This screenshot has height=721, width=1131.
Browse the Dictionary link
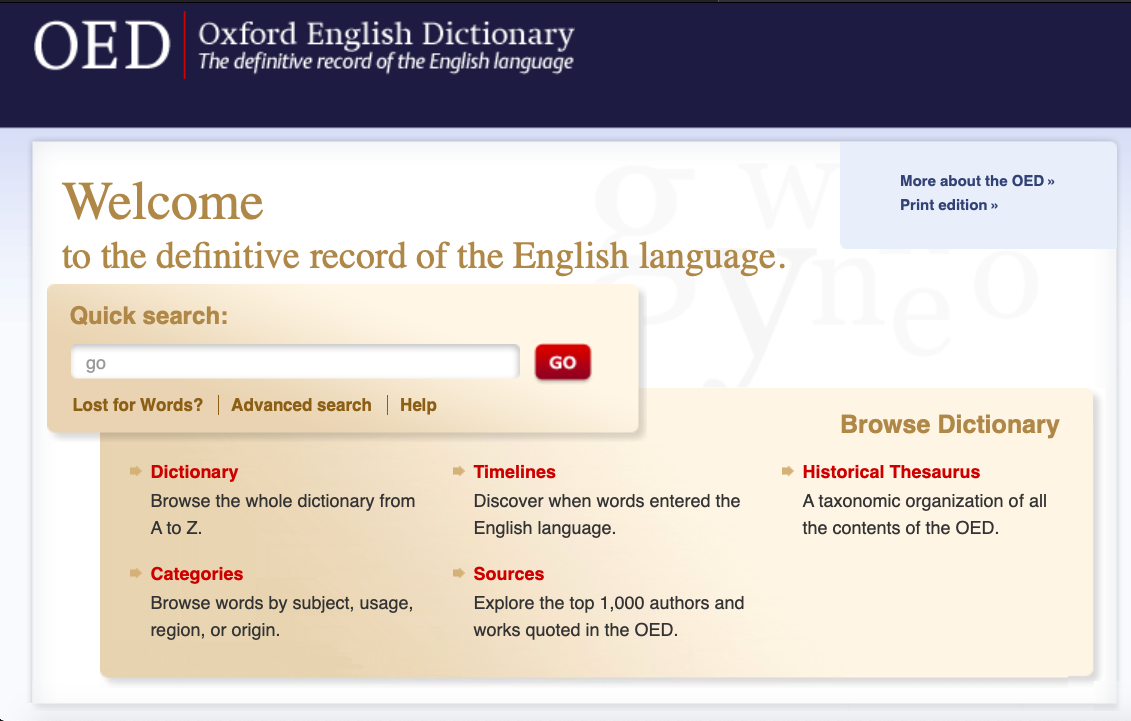point(194,472)
